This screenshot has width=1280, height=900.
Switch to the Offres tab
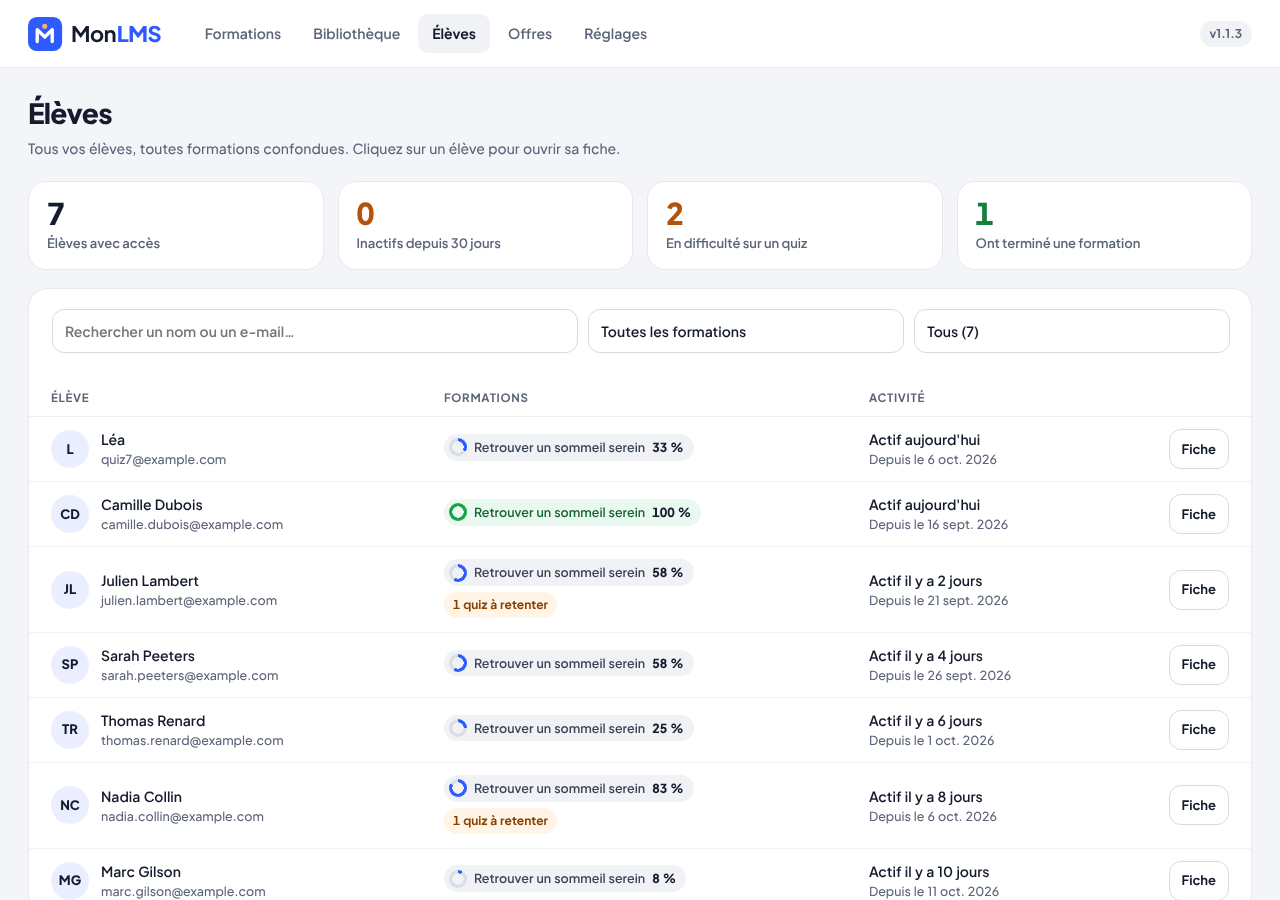coord(530,34)
